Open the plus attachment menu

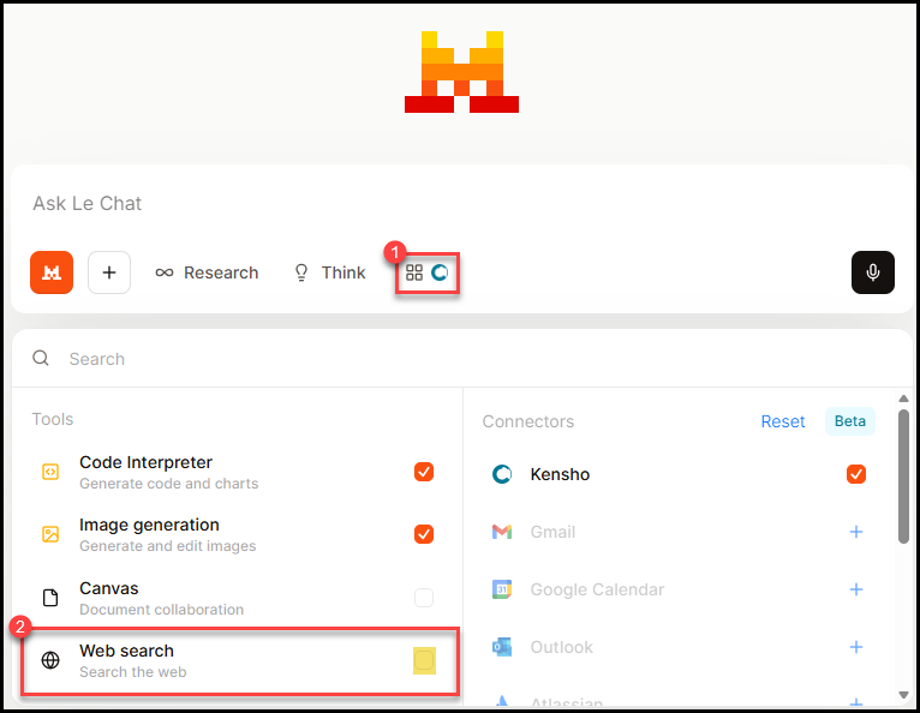coord(109,272)
